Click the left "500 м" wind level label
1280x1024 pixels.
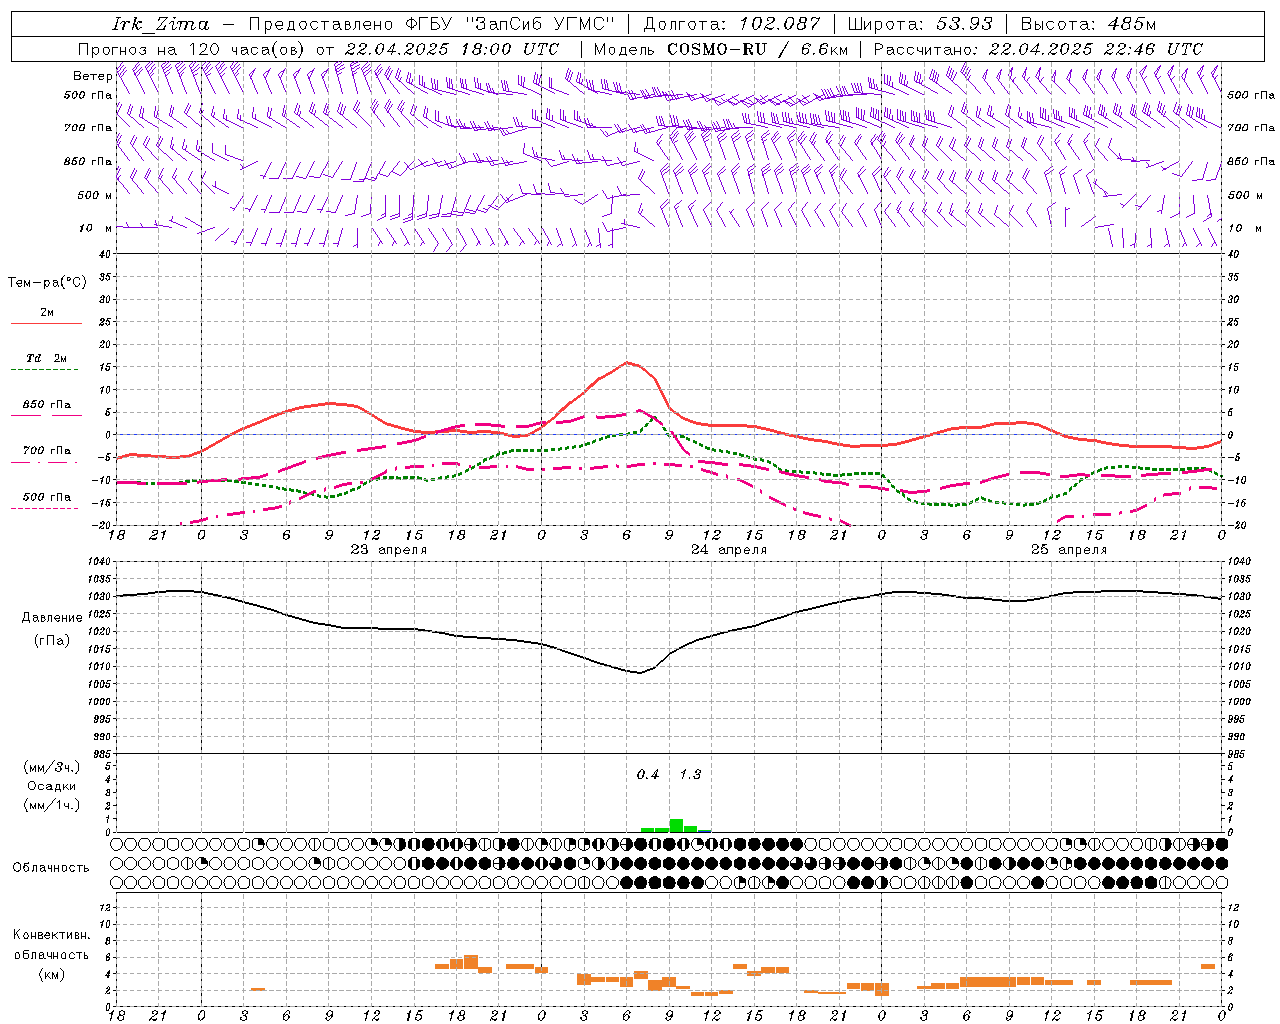click(94, 195)
